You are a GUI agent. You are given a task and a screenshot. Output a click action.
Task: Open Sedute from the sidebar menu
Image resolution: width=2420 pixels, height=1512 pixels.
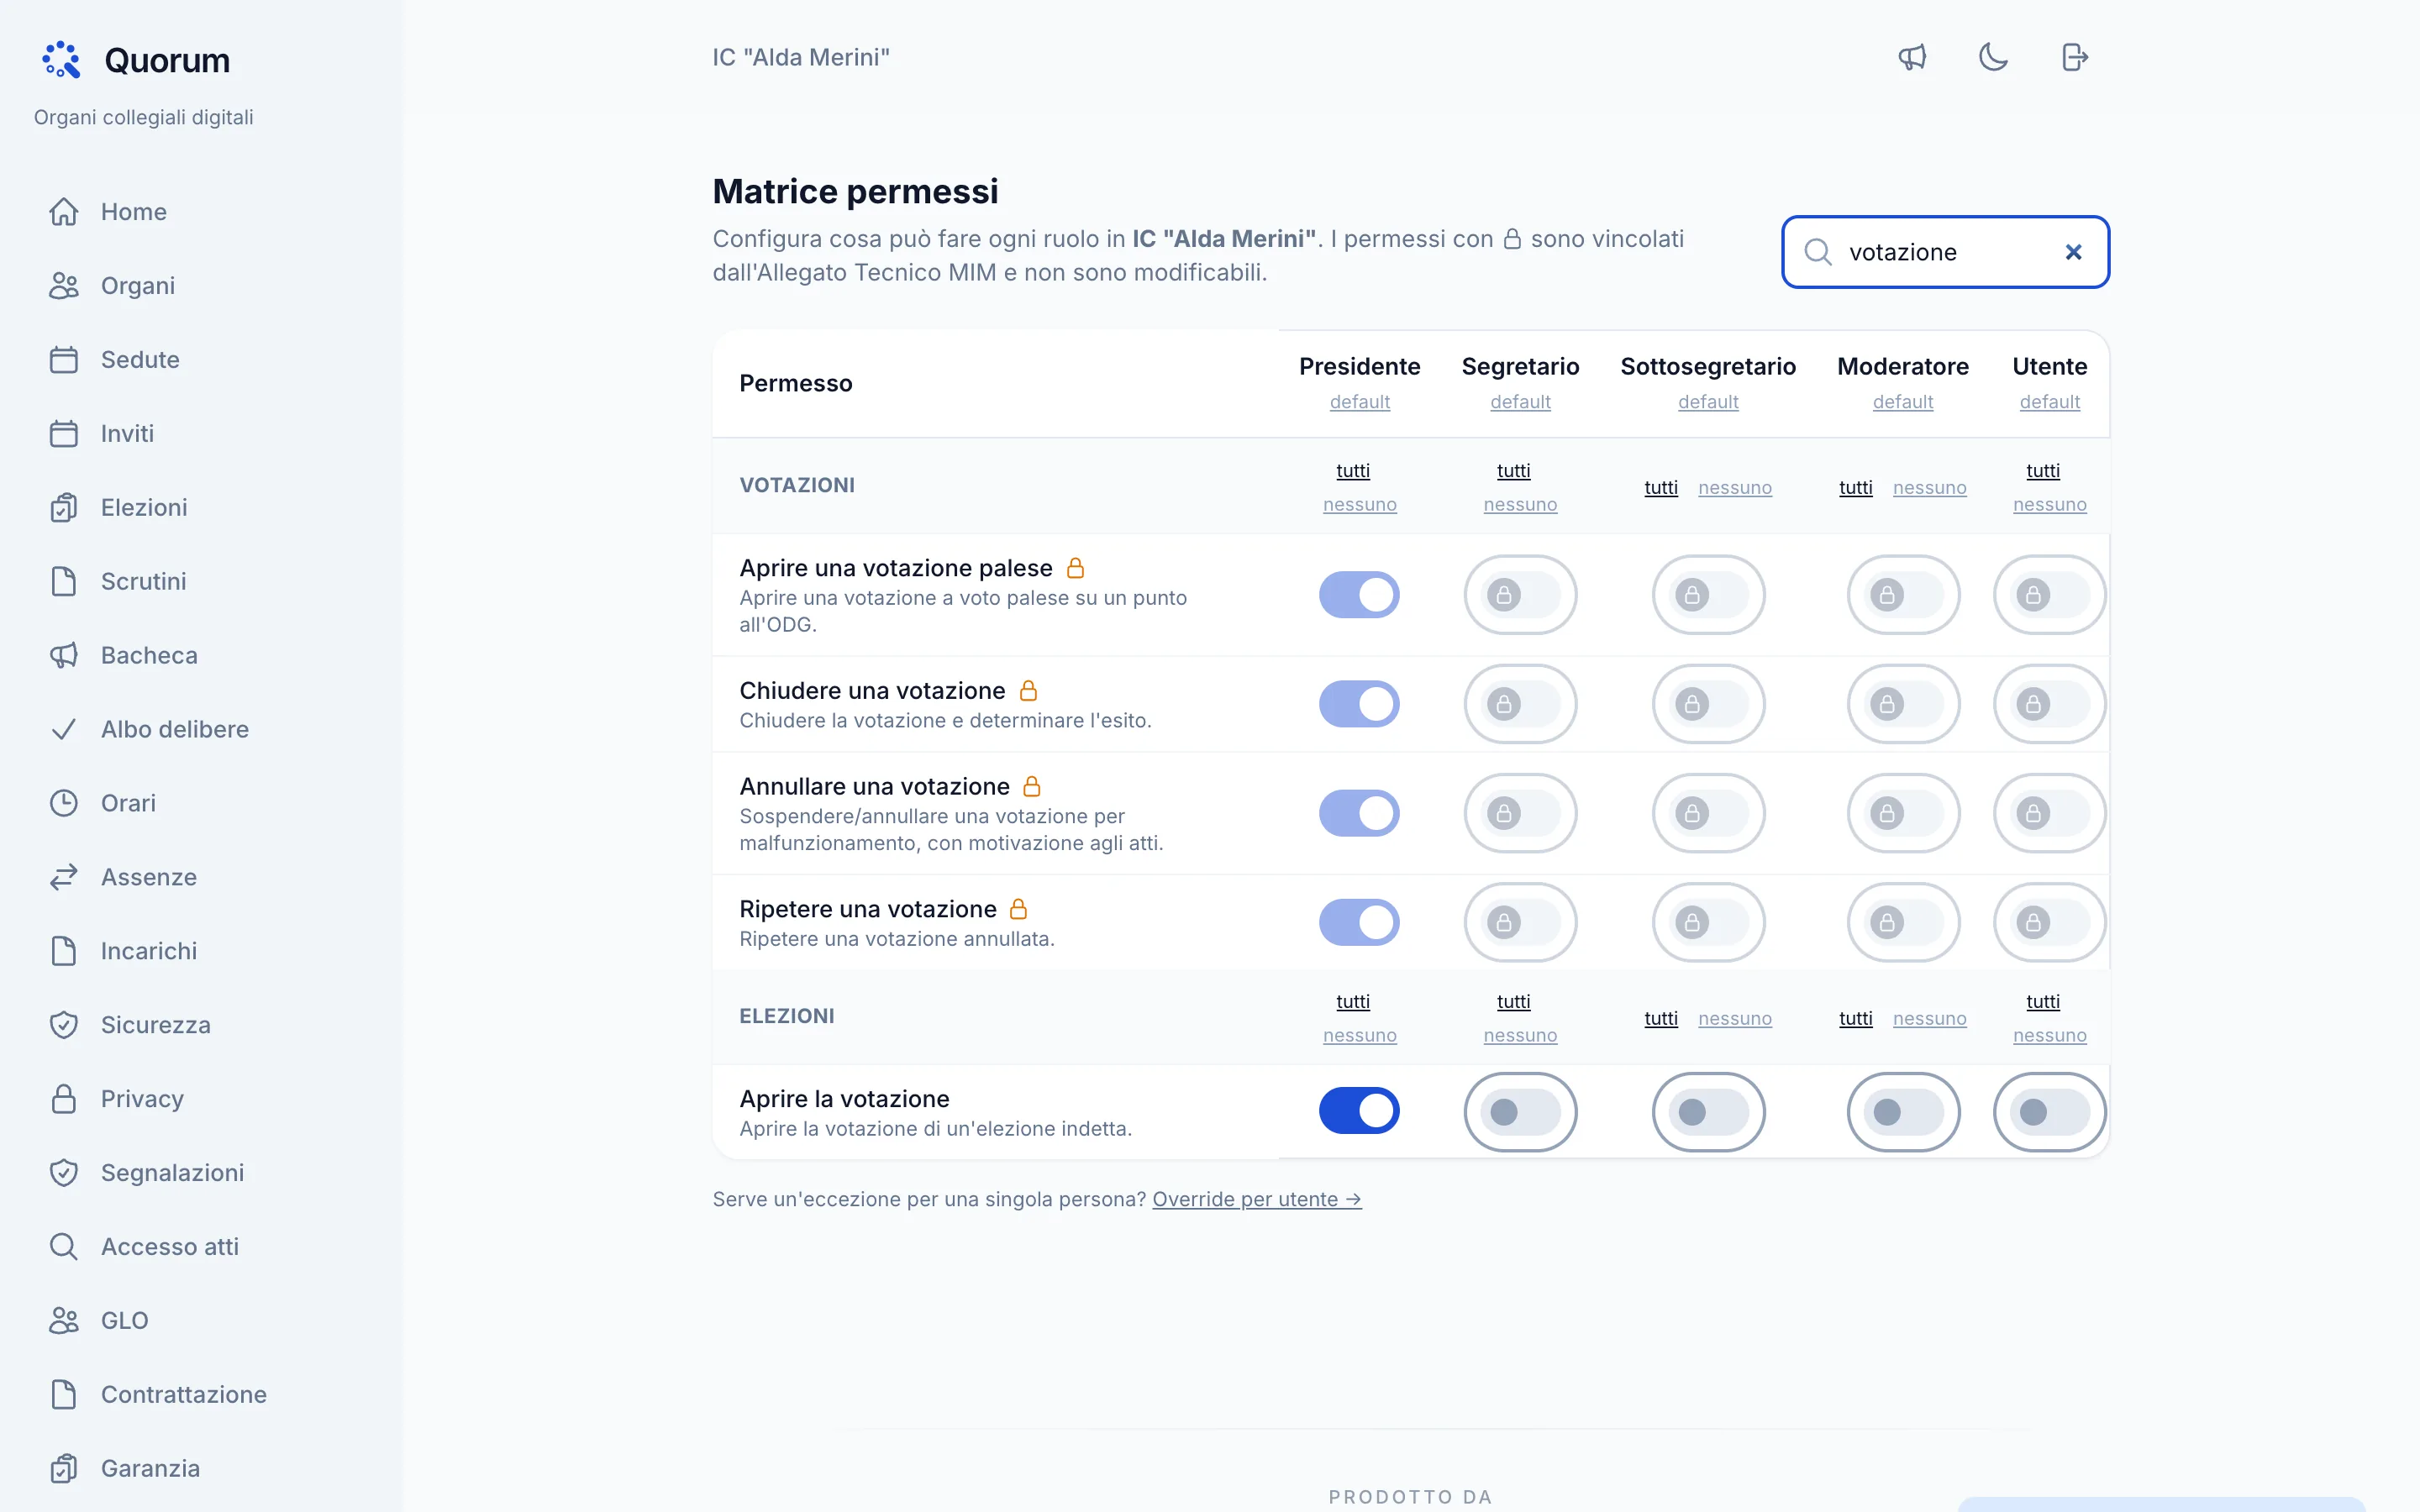[202, 360]
